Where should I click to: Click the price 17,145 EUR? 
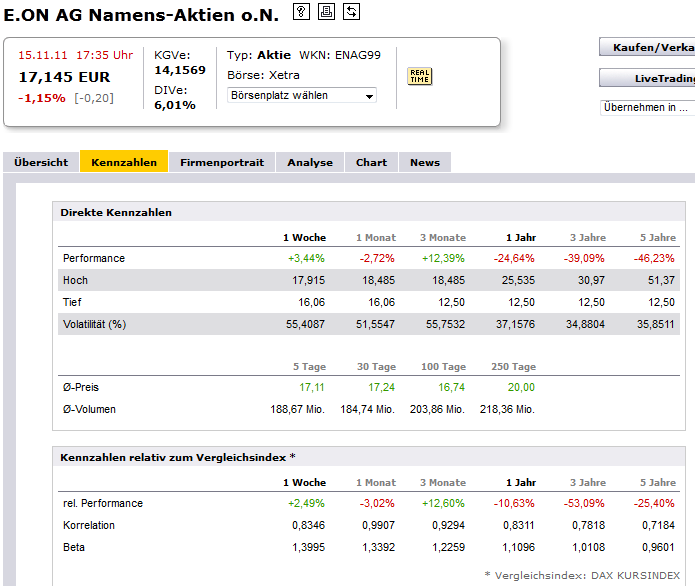(64, 77)
